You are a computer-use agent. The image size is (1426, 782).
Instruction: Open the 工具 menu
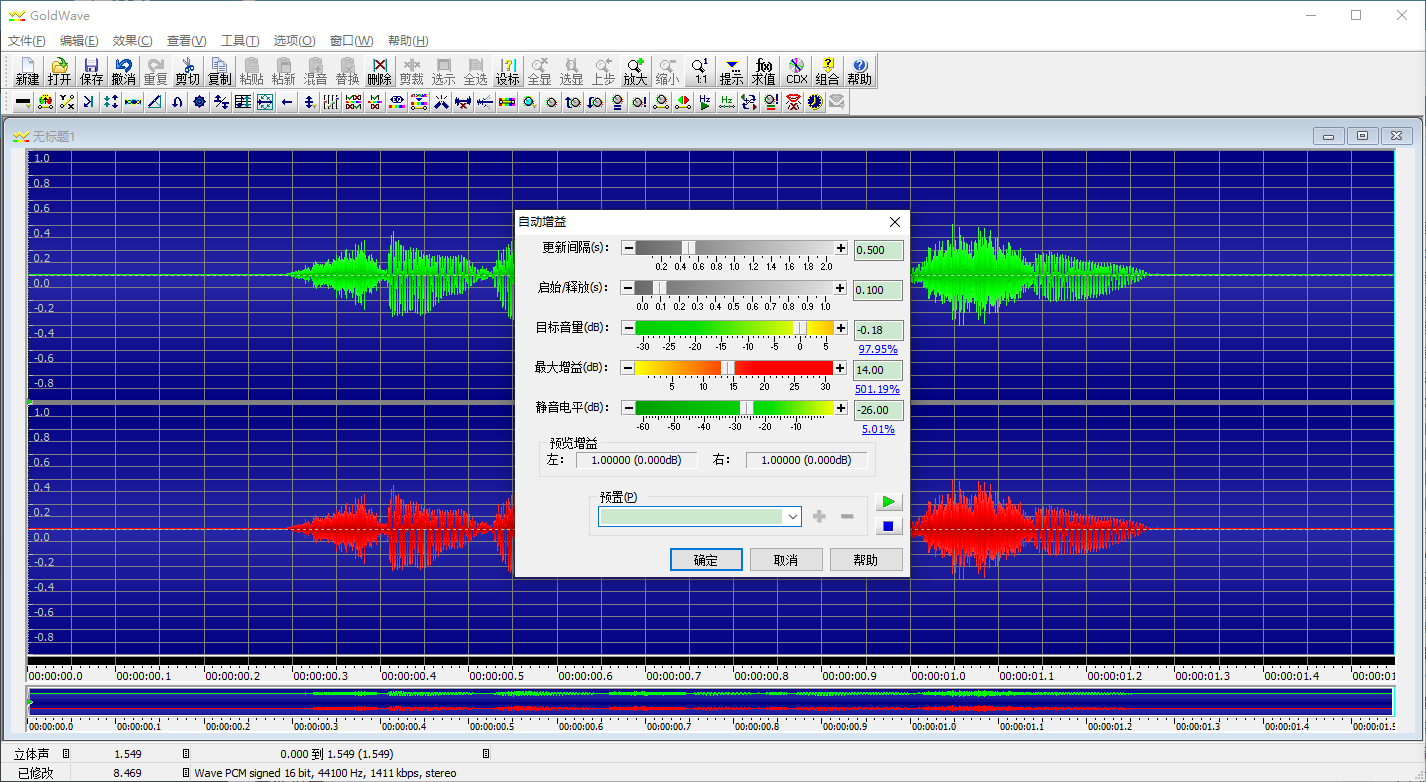(x=240, y=41)
